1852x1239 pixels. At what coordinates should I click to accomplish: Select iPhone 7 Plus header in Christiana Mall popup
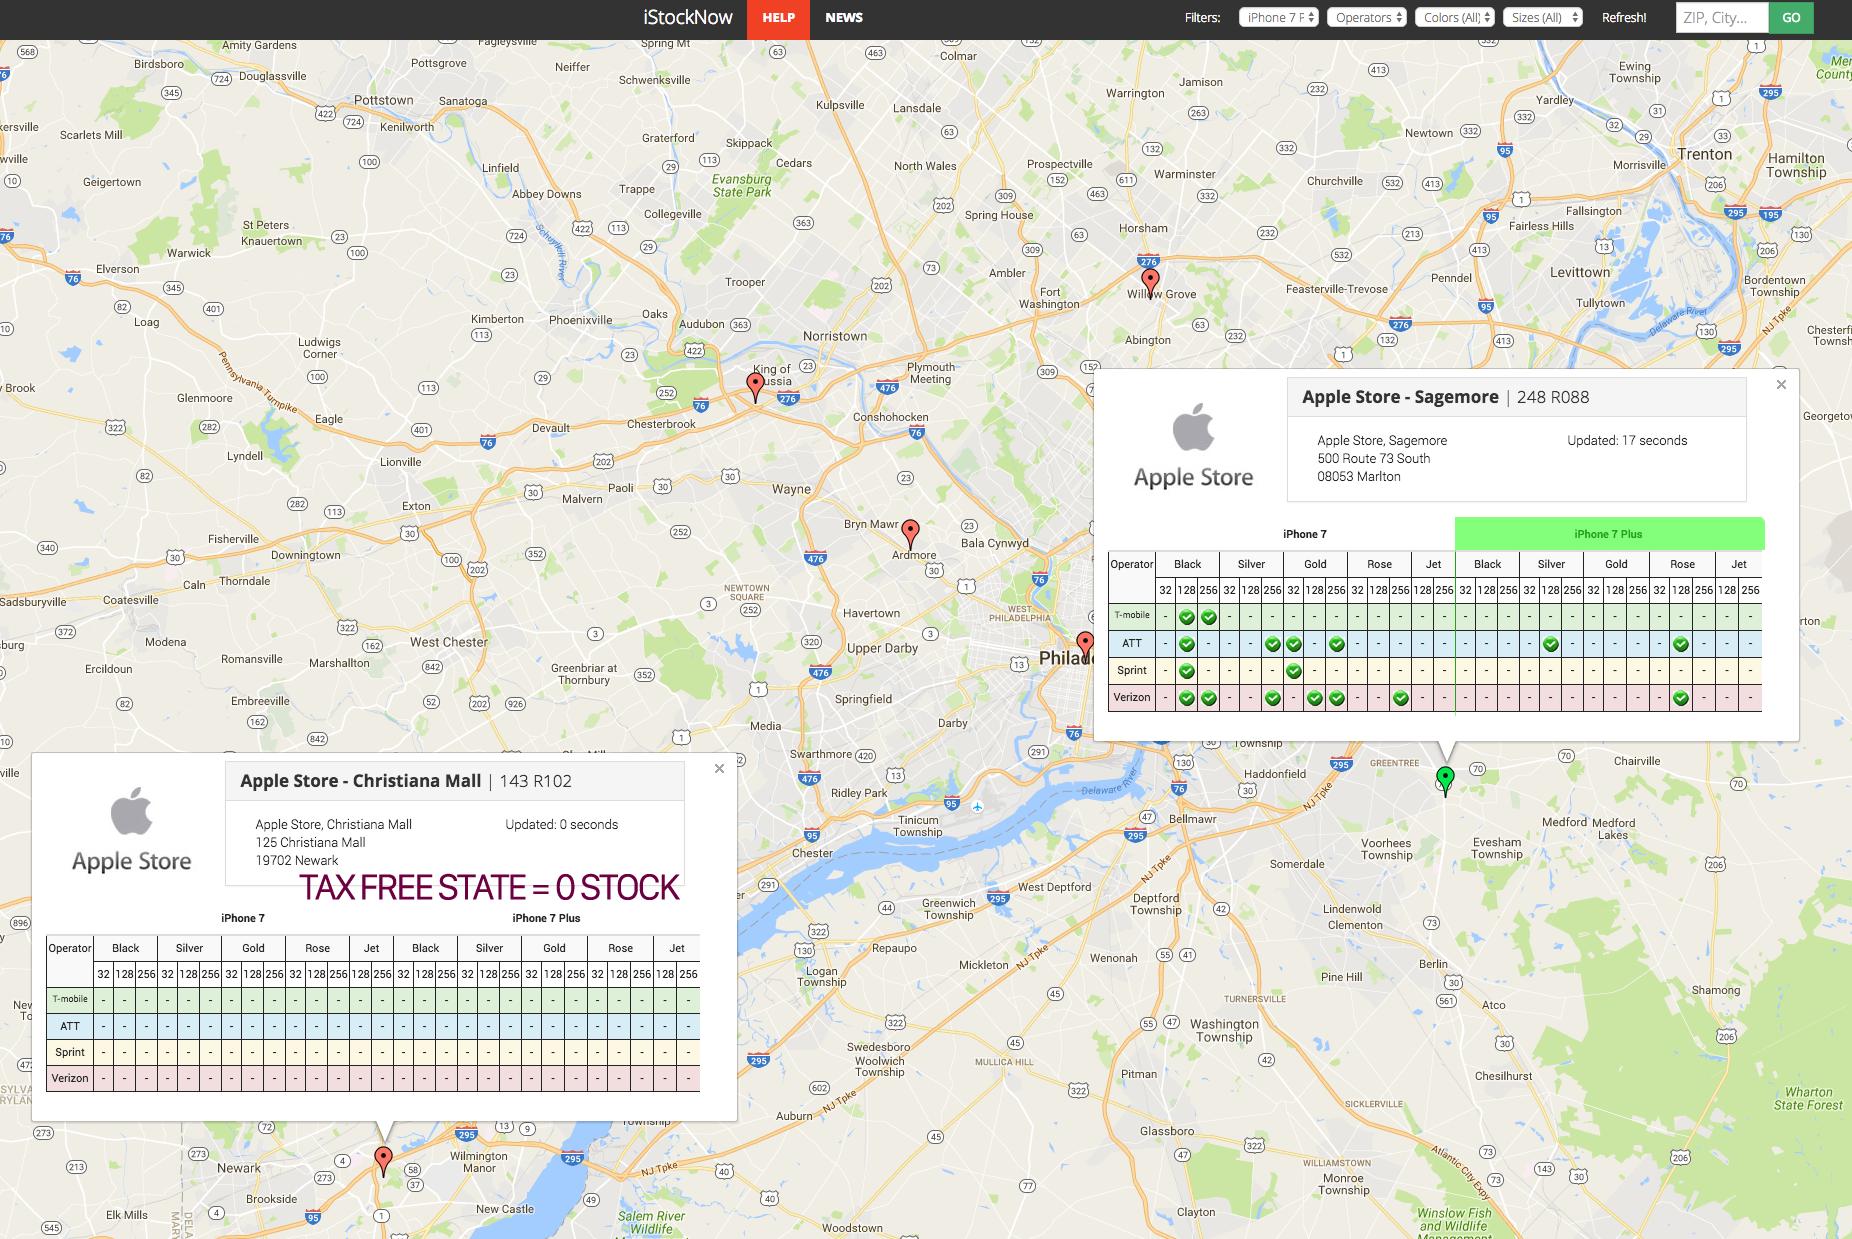tap(546, 918)
